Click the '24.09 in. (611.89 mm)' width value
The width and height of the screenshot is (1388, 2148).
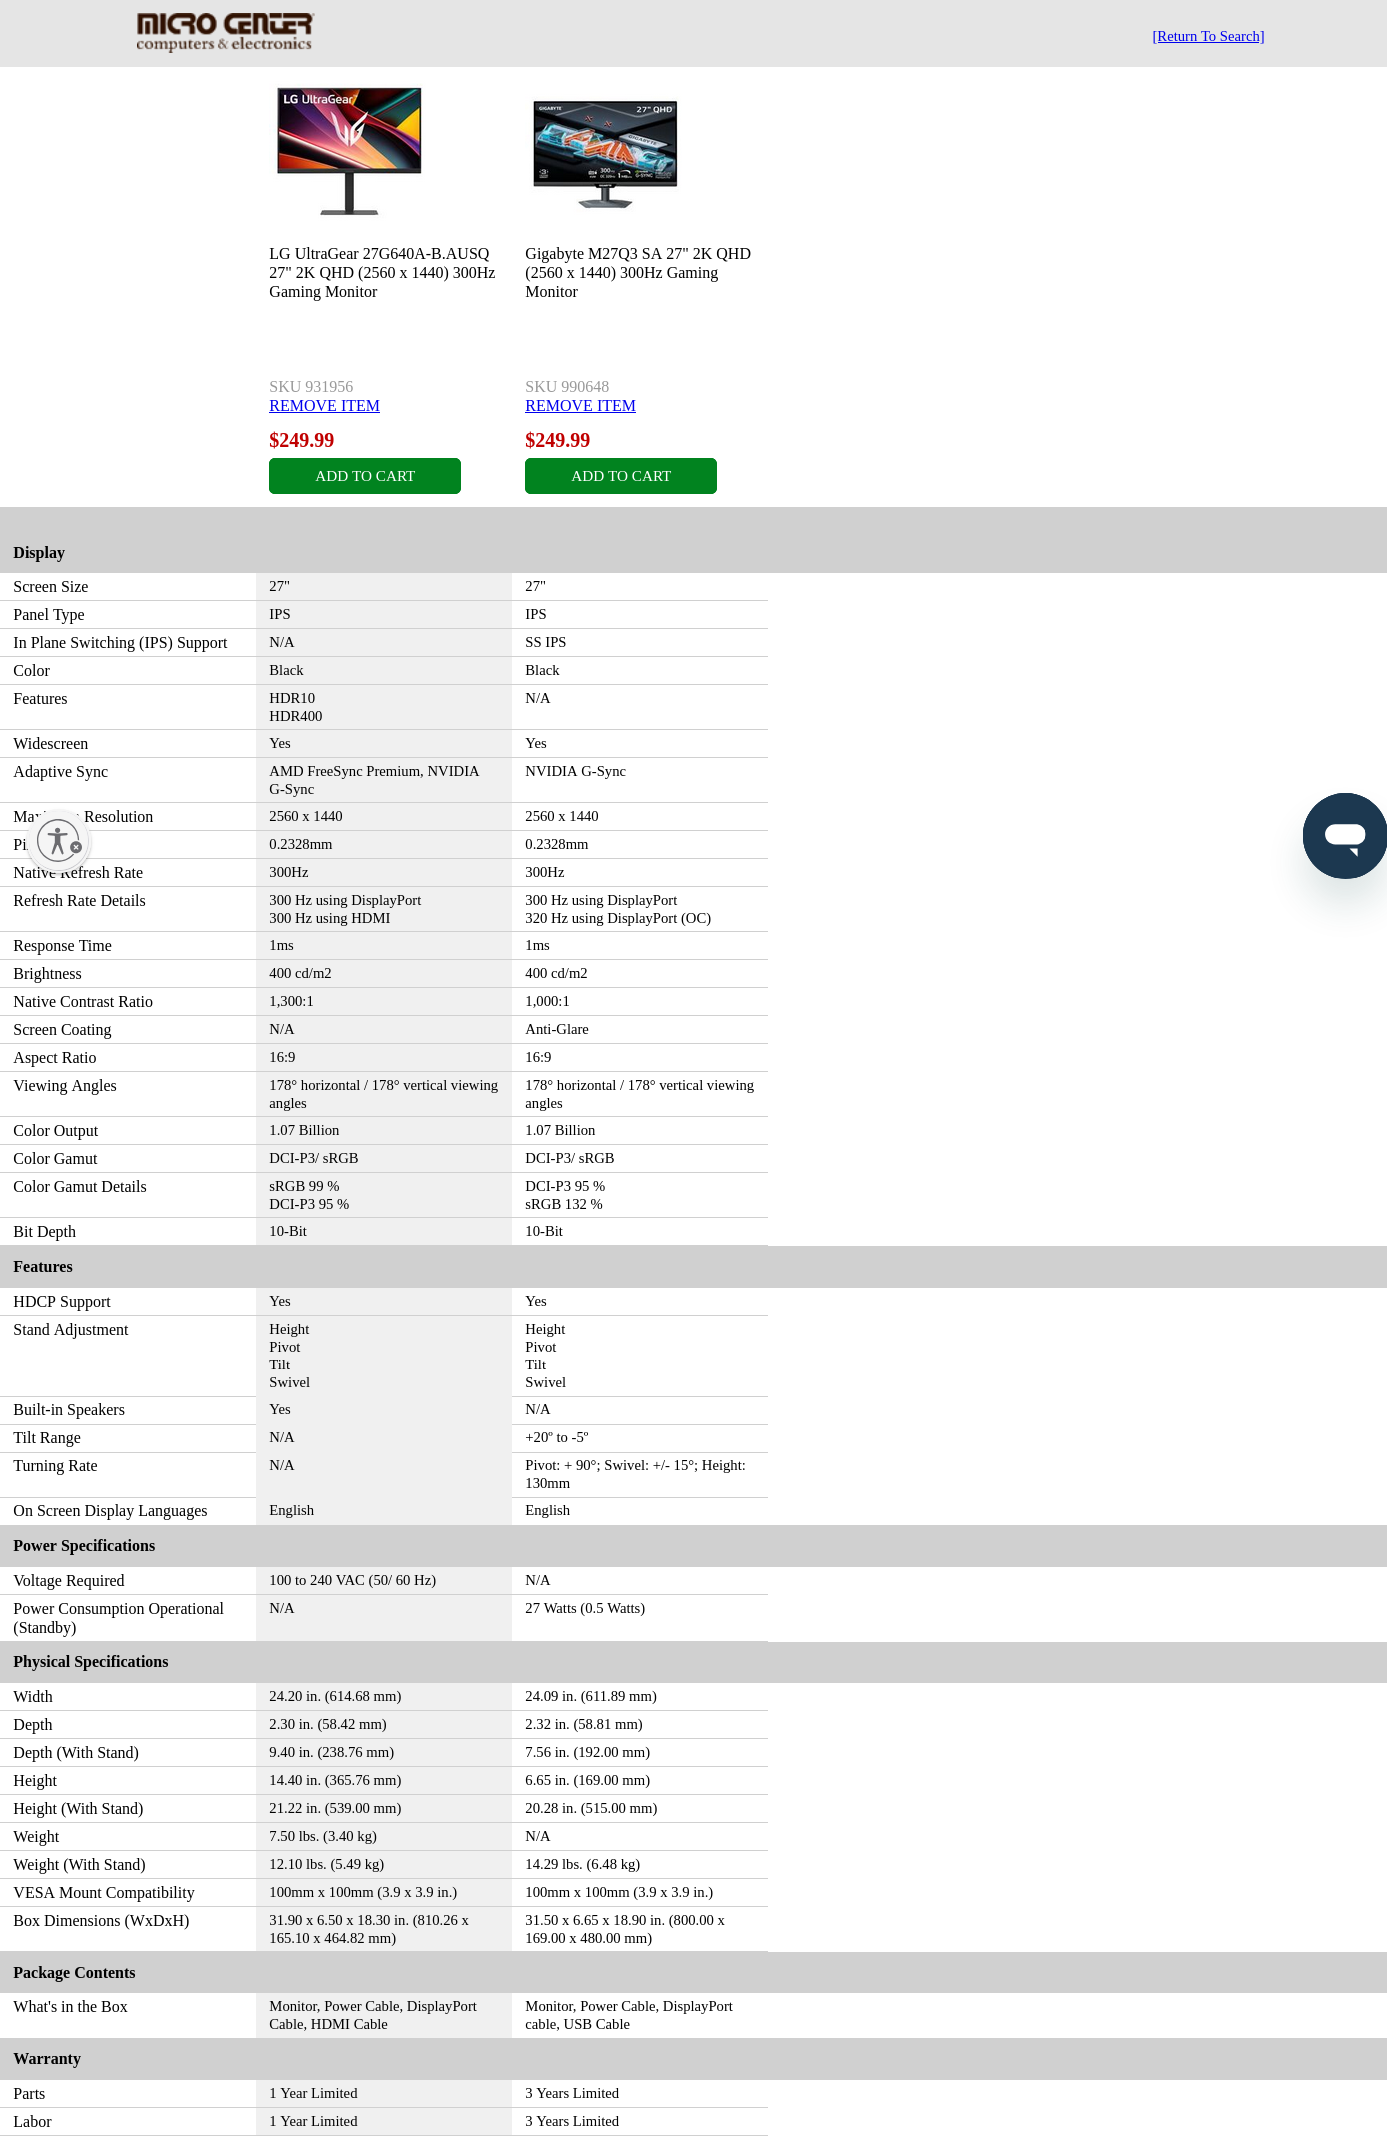(591, 1696)
